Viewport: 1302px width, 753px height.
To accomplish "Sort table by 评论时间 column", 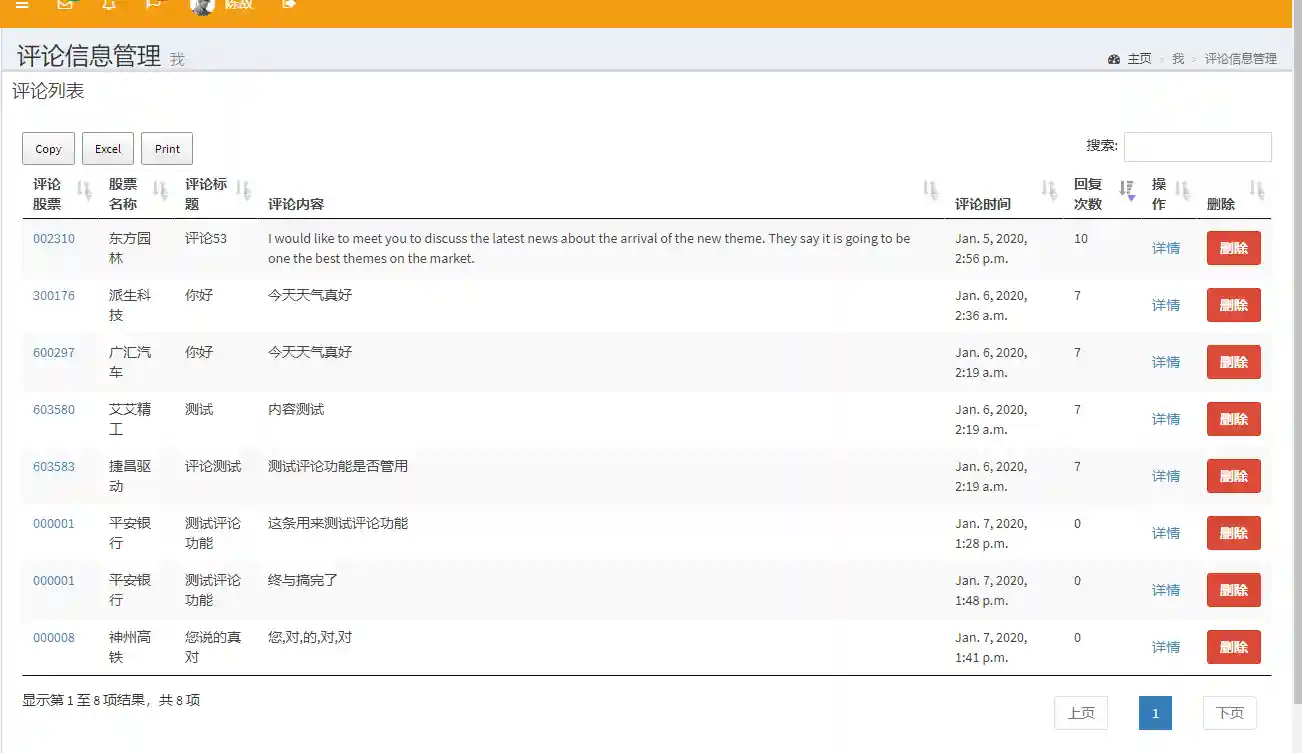I will [x=1048, y=190].
